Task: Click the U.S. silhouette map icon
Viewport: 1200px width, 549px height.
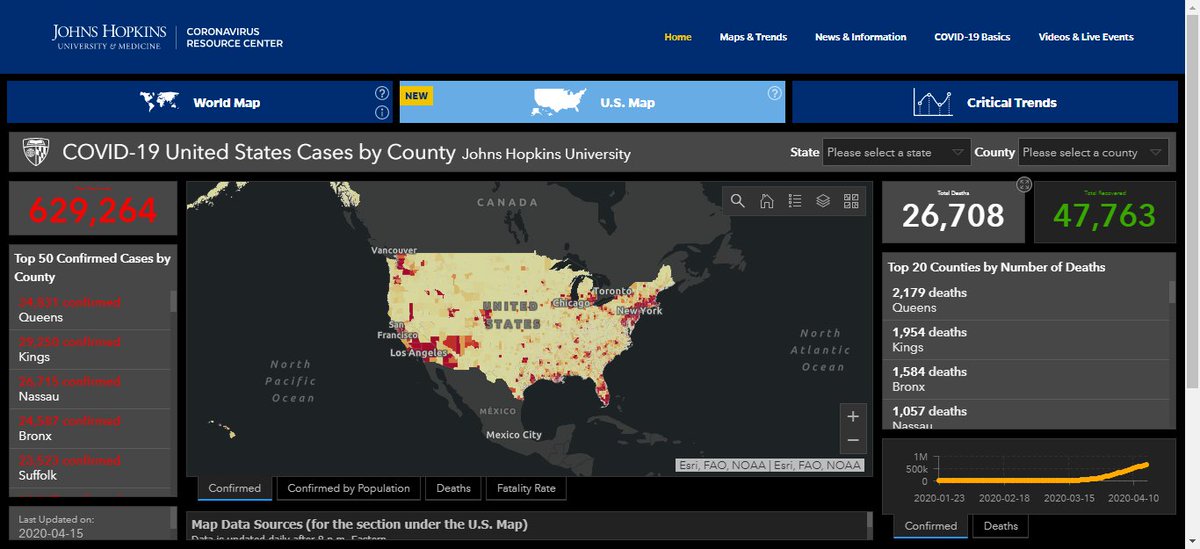Action: 559,102
